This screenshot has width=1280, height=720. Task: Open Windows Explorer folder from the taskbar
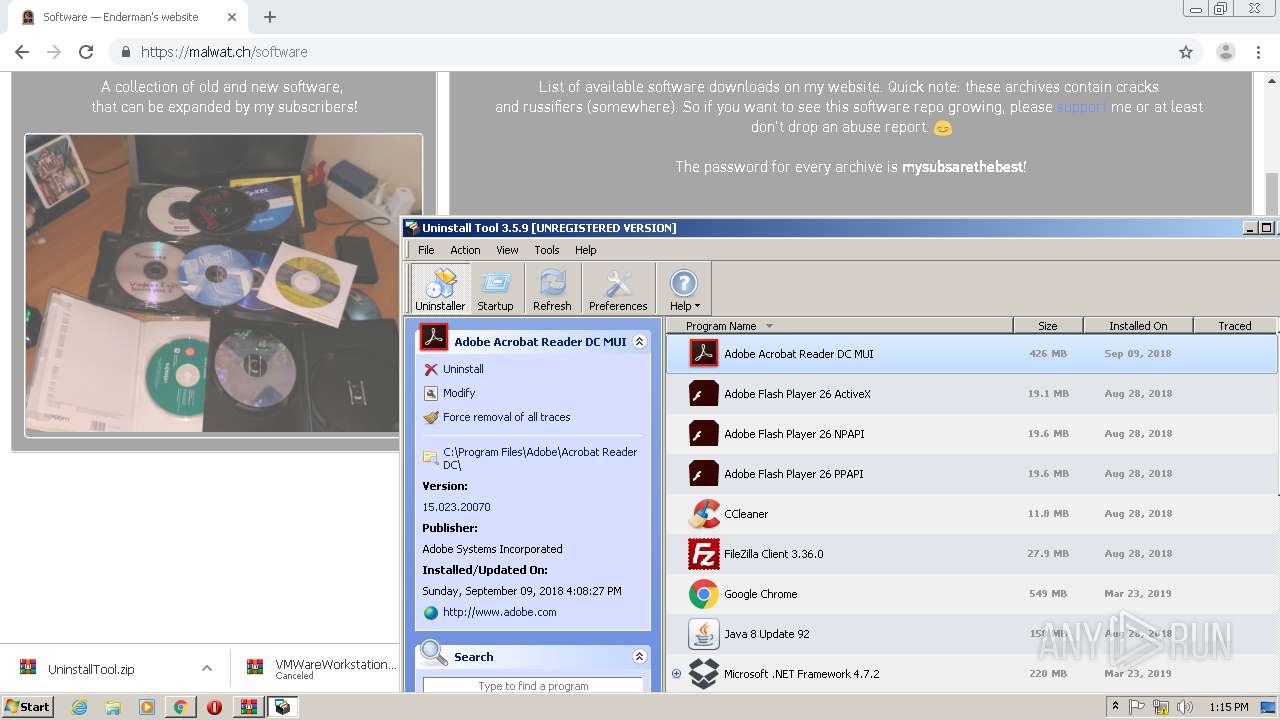113,707
